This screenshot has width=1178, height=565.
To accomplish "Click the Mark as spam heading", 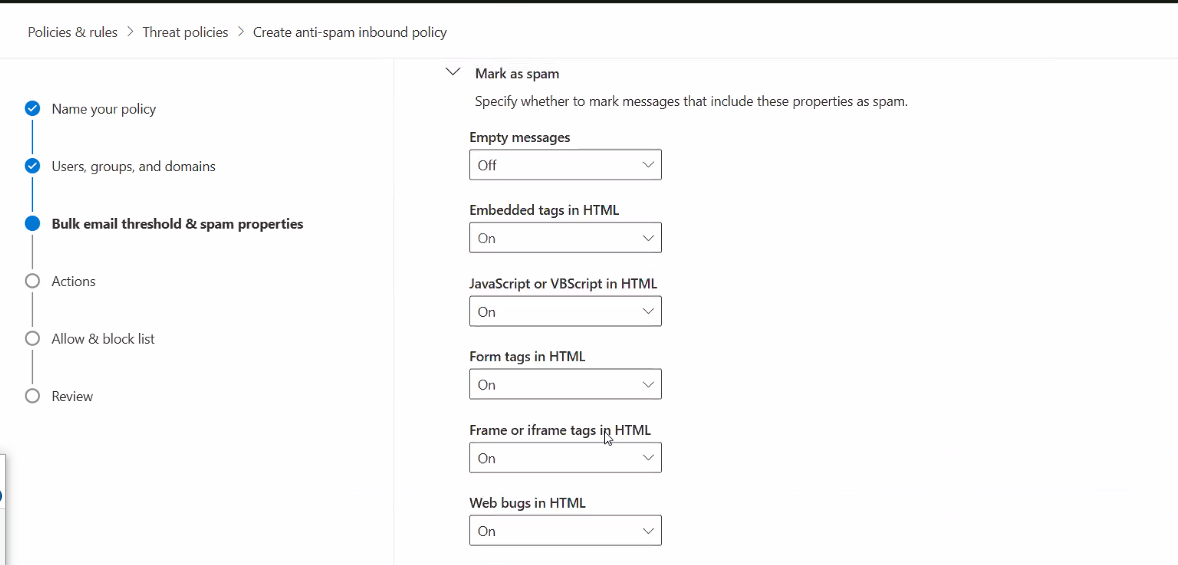I will click(517, 74).
